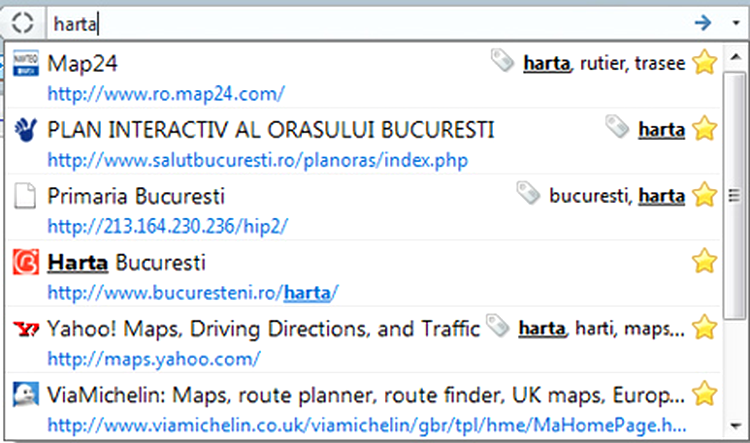Click the scrollbar down arrow
Viewport: 750px width, 443px height.
click(x=735, y=425)
